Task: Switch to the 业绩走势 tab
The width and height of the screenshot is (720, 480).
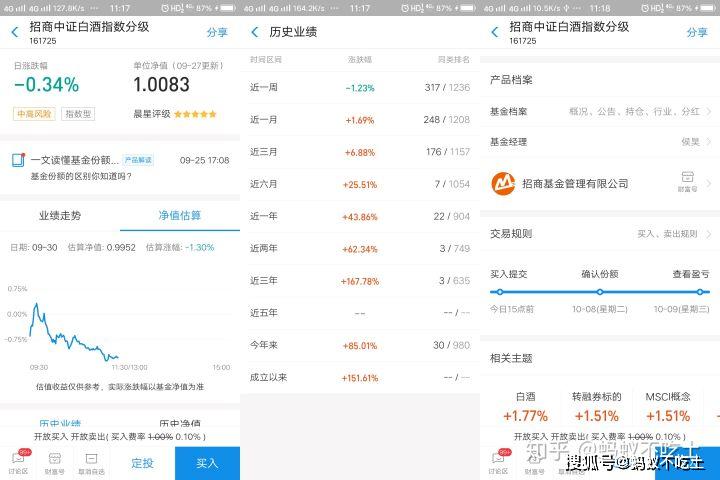Action: click(x=60, y=215)
